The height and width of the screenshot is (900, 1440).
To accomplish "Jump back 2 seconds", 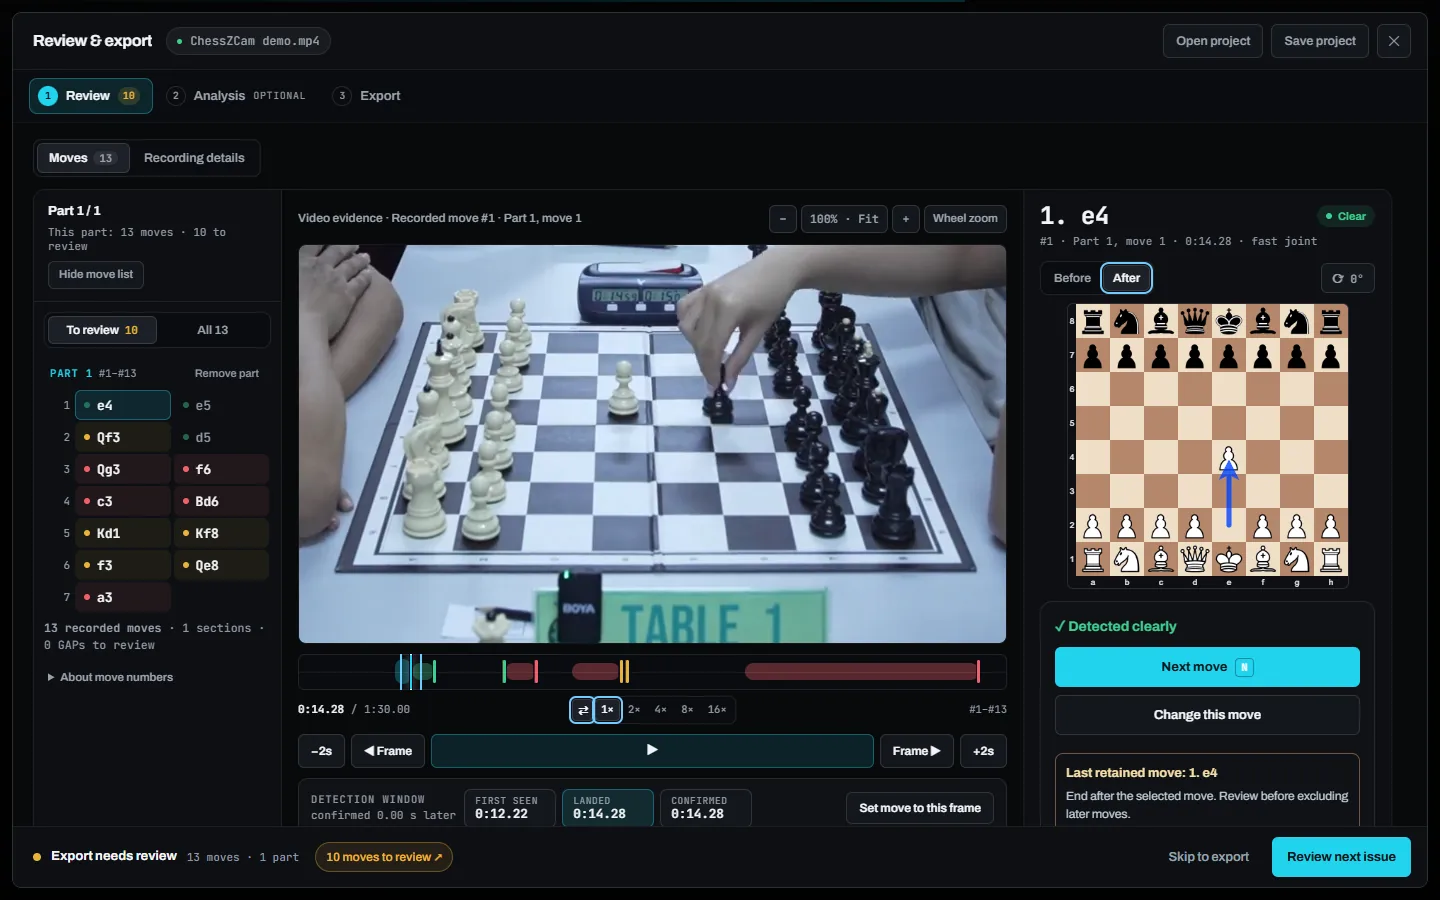I will click(321, 751).
